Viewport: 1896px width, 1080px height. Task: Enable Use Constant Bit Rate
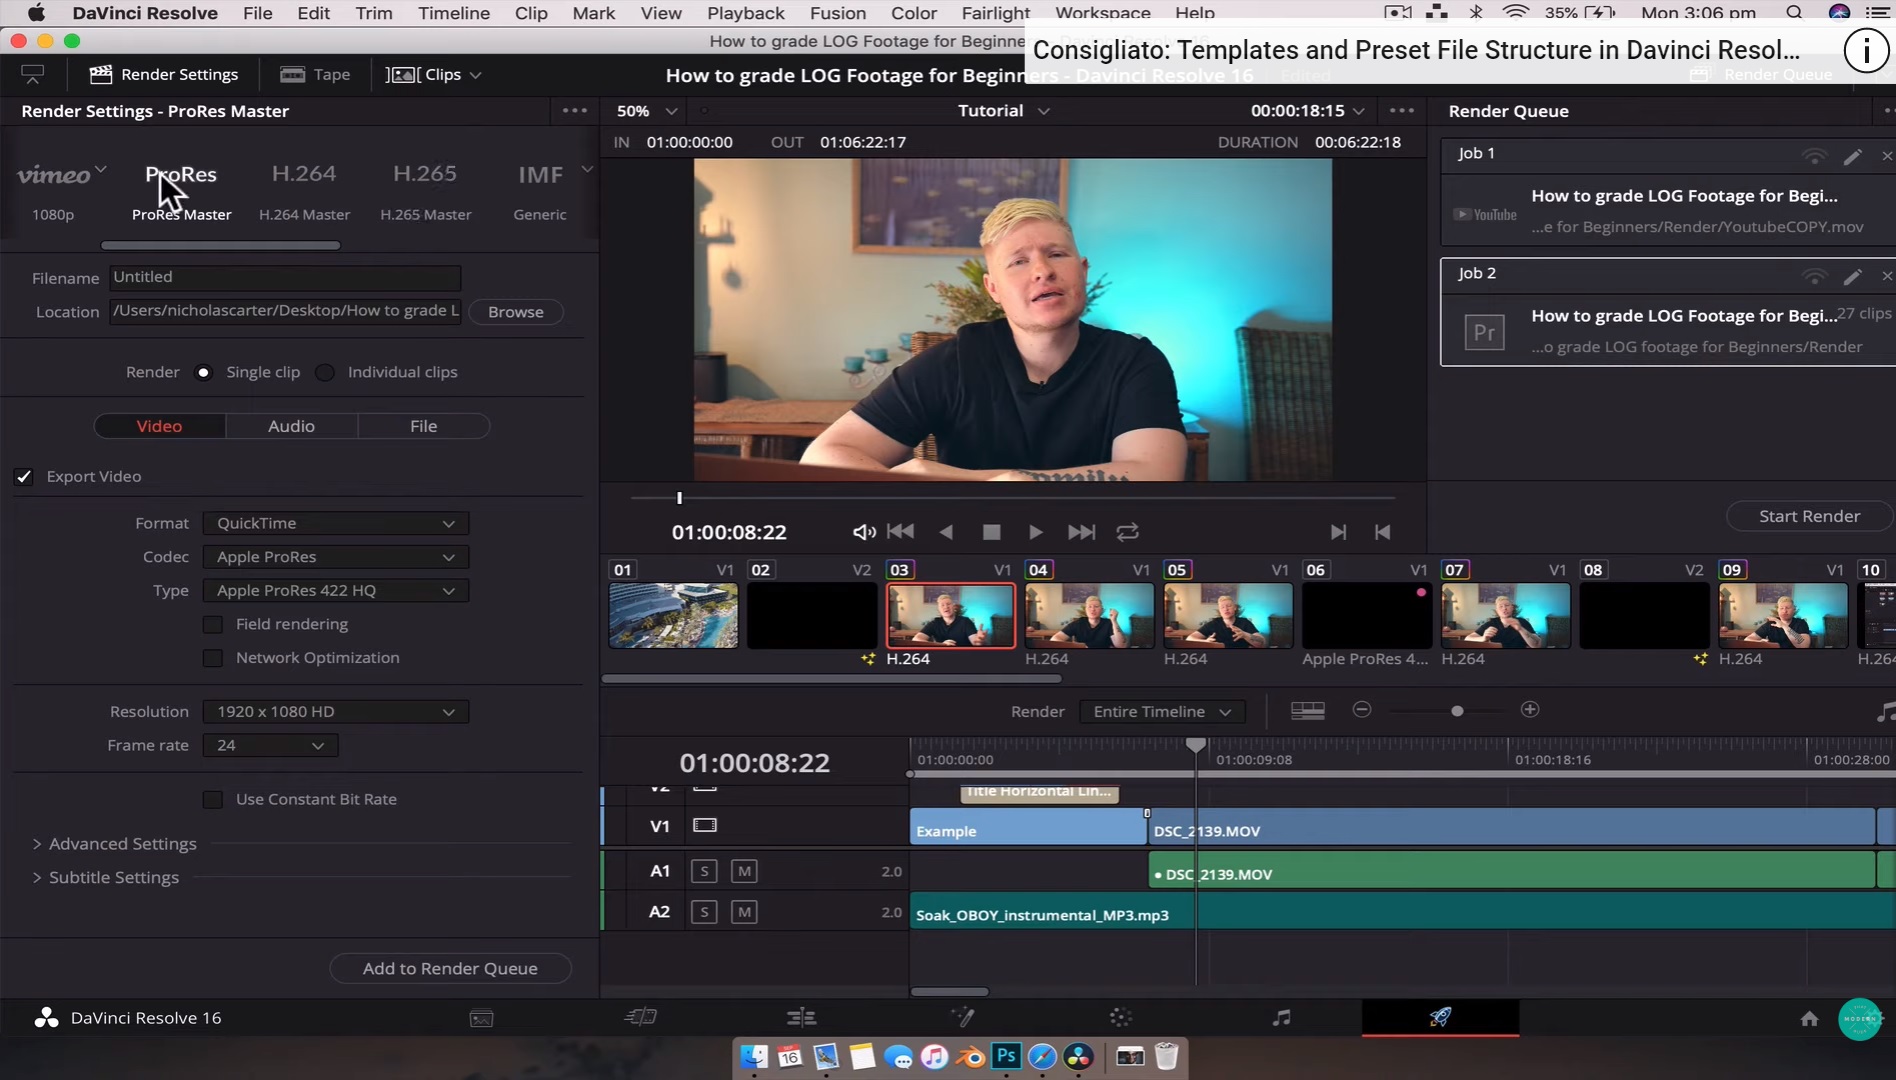[x=212, y=800]
